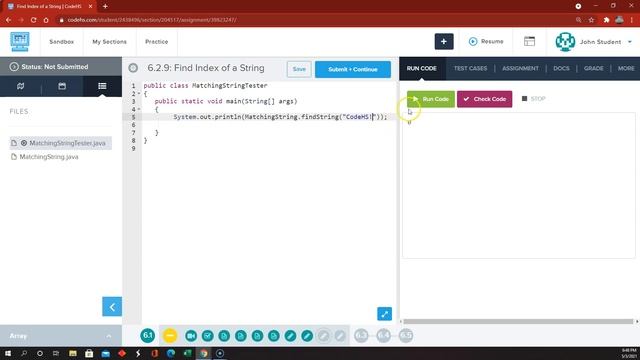Open File Explorer from taskbar

tap(73, 353)
